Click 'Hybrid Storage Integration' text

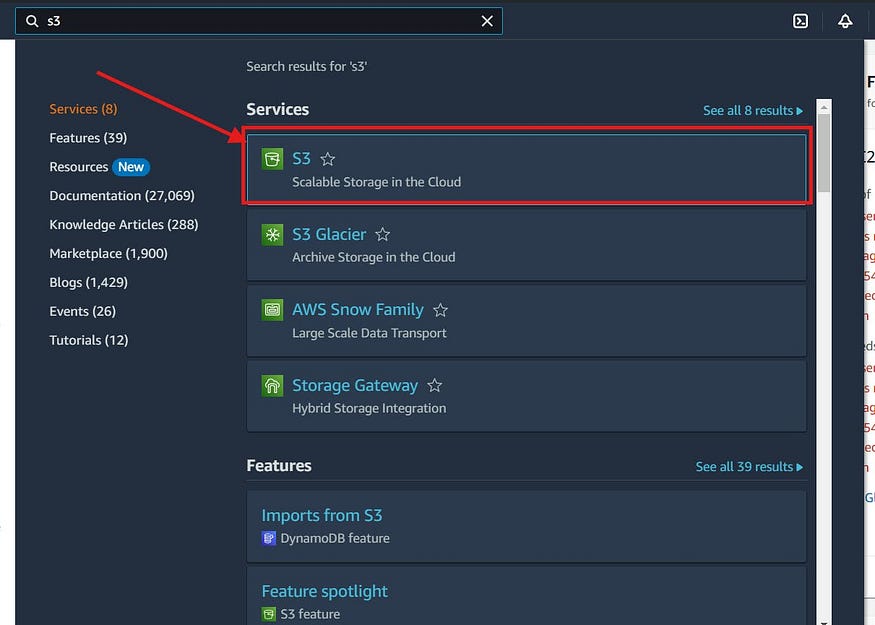tap(369, 408)
